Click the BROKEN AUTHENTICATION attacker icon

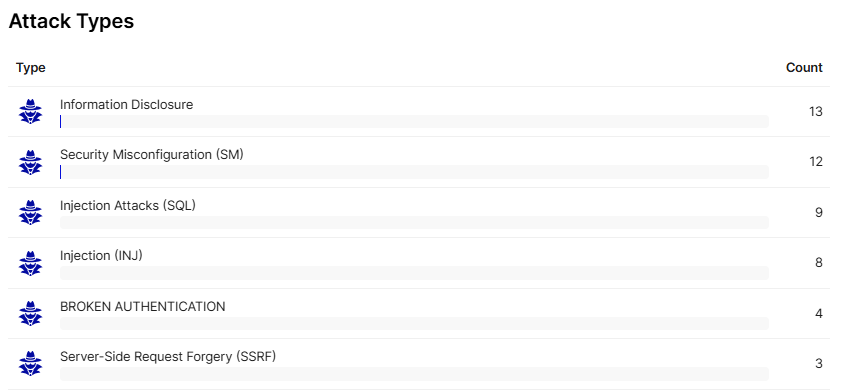click(30, 314)
